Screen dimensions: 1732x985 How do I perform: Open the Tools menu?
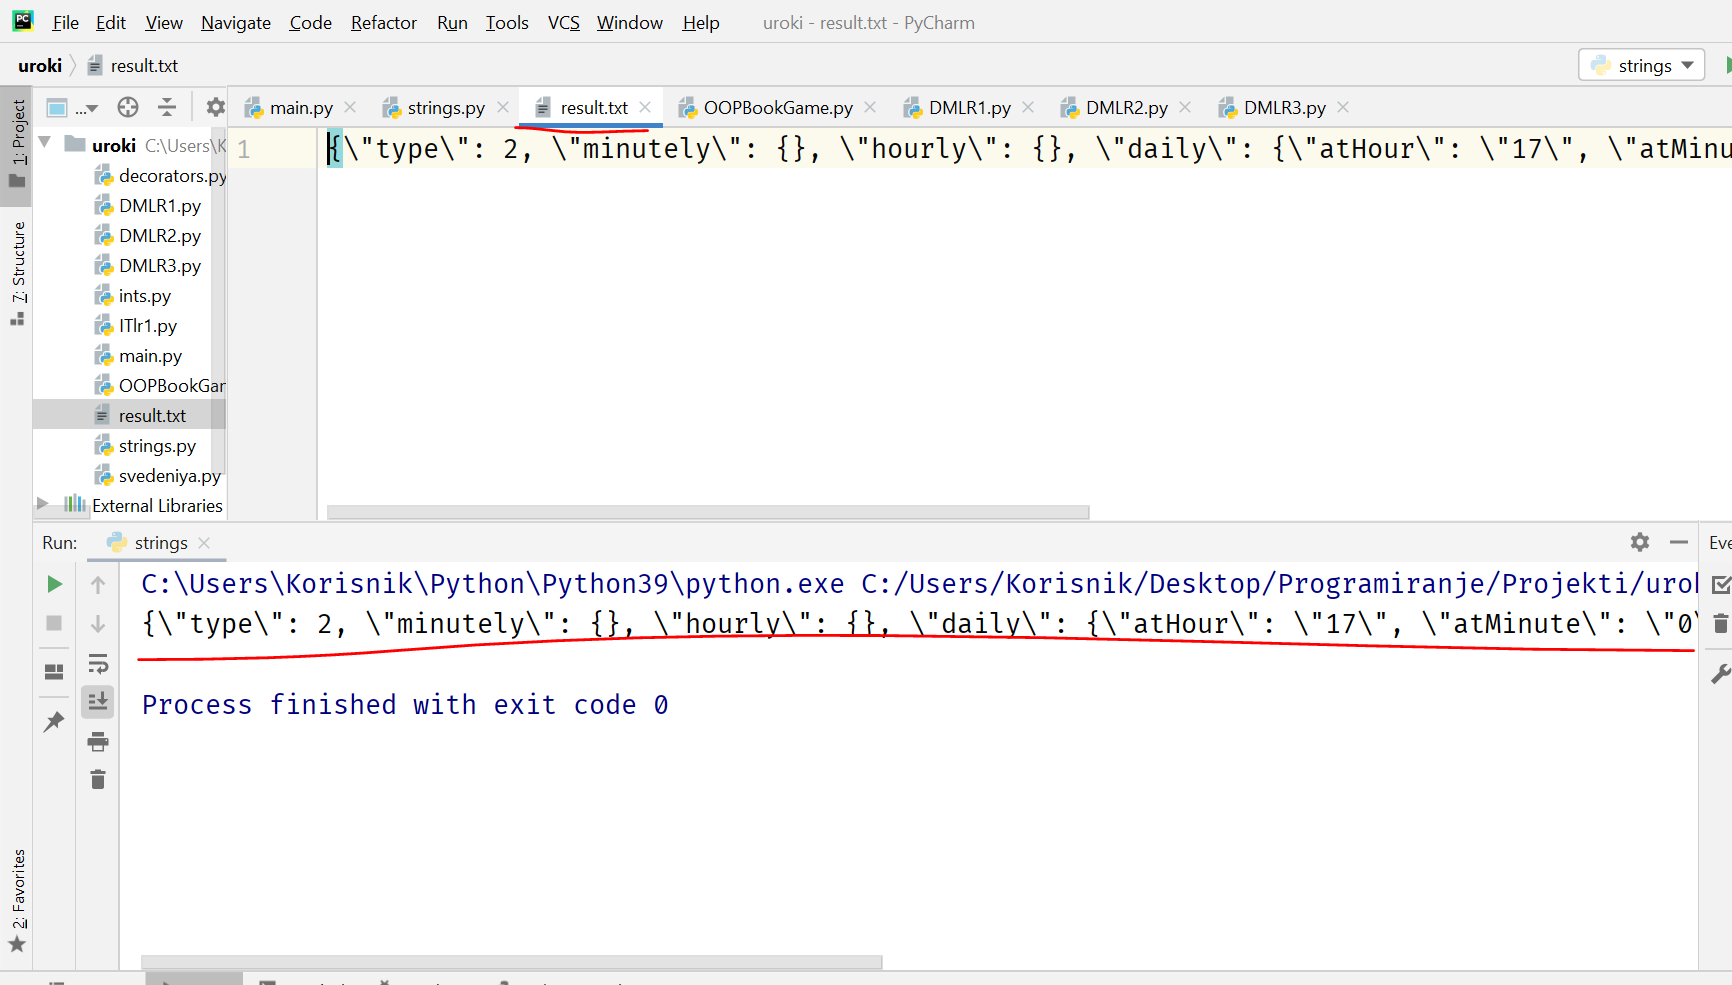coord(507,23)
